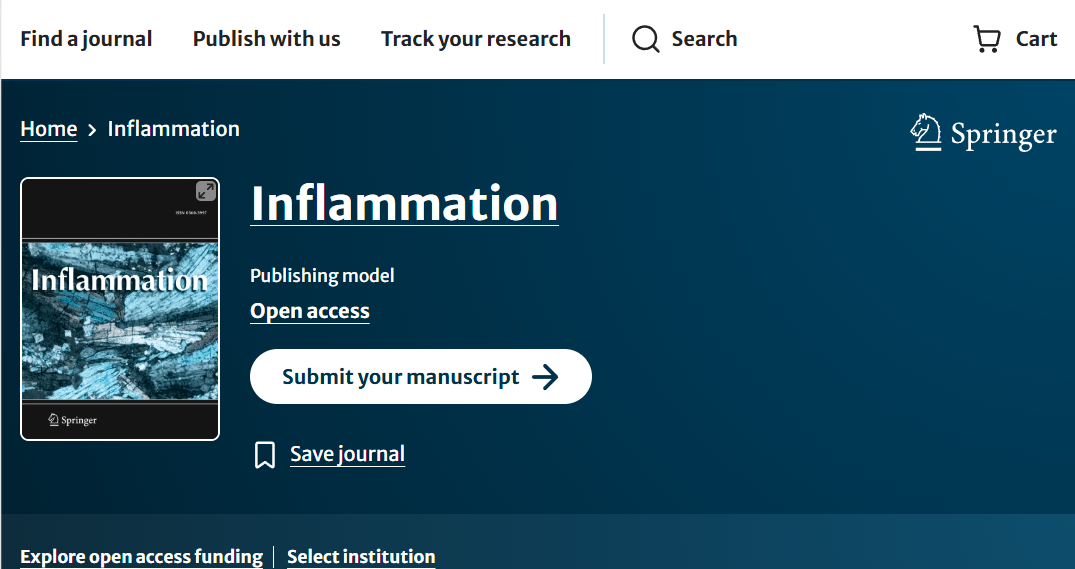
Task: Click the Springer logo on the journal cover
Action: click(73, 420)
